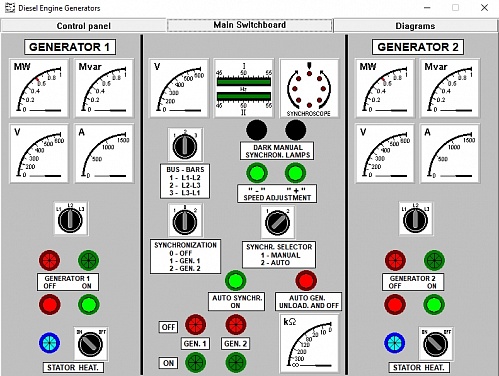Click the Generator 1 red OFF pushbutton
Viewport: 499px width, 376px height.
point(50,304)
